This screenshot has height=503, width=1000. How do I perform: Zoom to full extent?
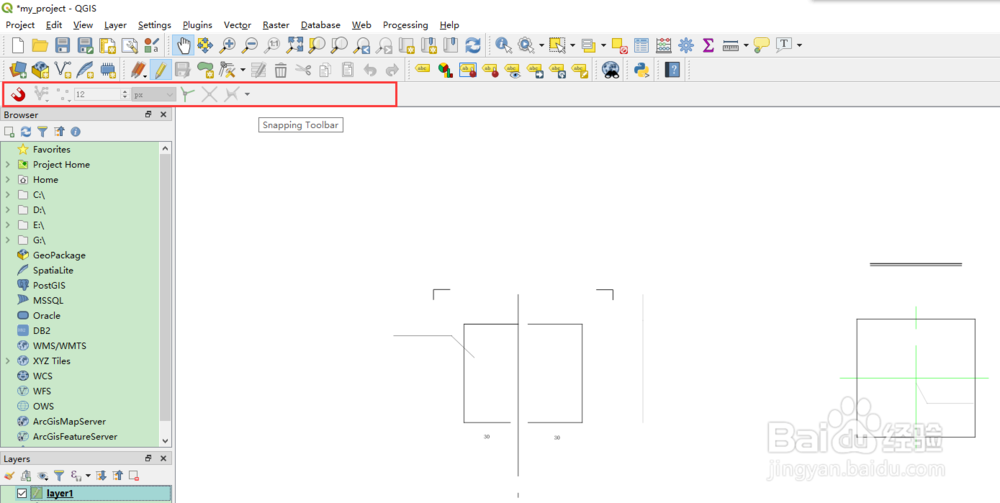click(x=295, y=45)
